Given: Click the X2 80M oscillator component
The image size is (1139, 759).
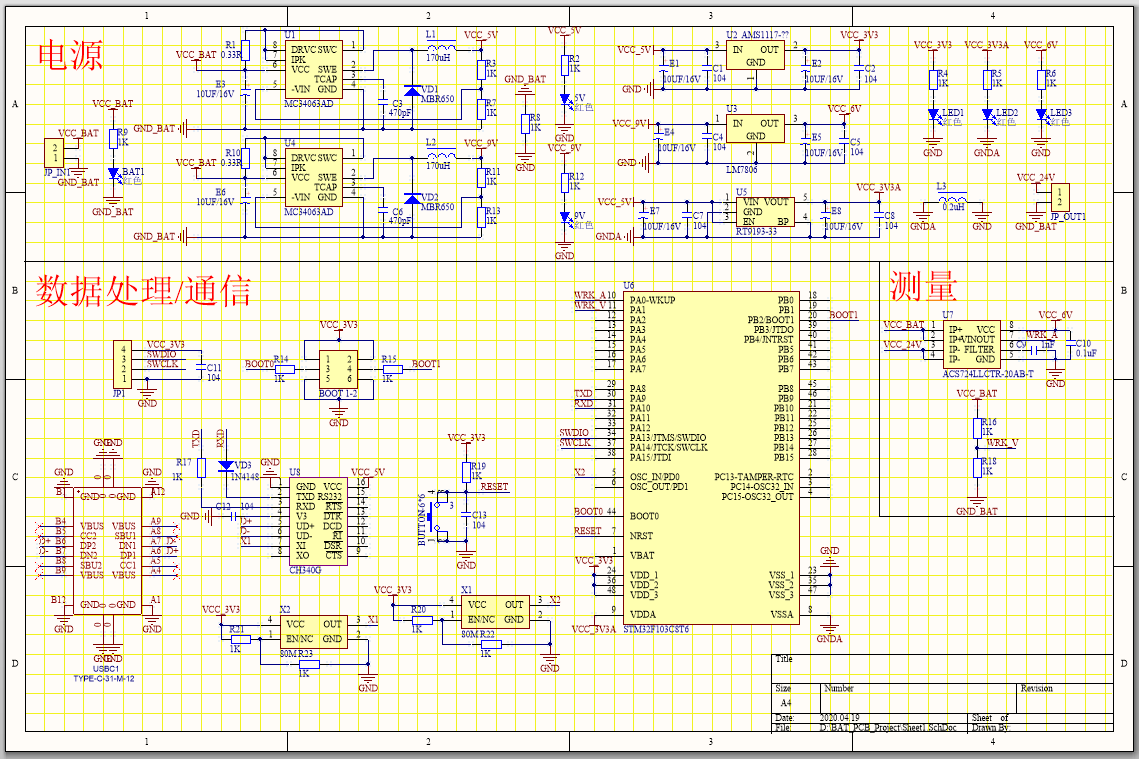Looking at the screenshot, I should 313,630.
